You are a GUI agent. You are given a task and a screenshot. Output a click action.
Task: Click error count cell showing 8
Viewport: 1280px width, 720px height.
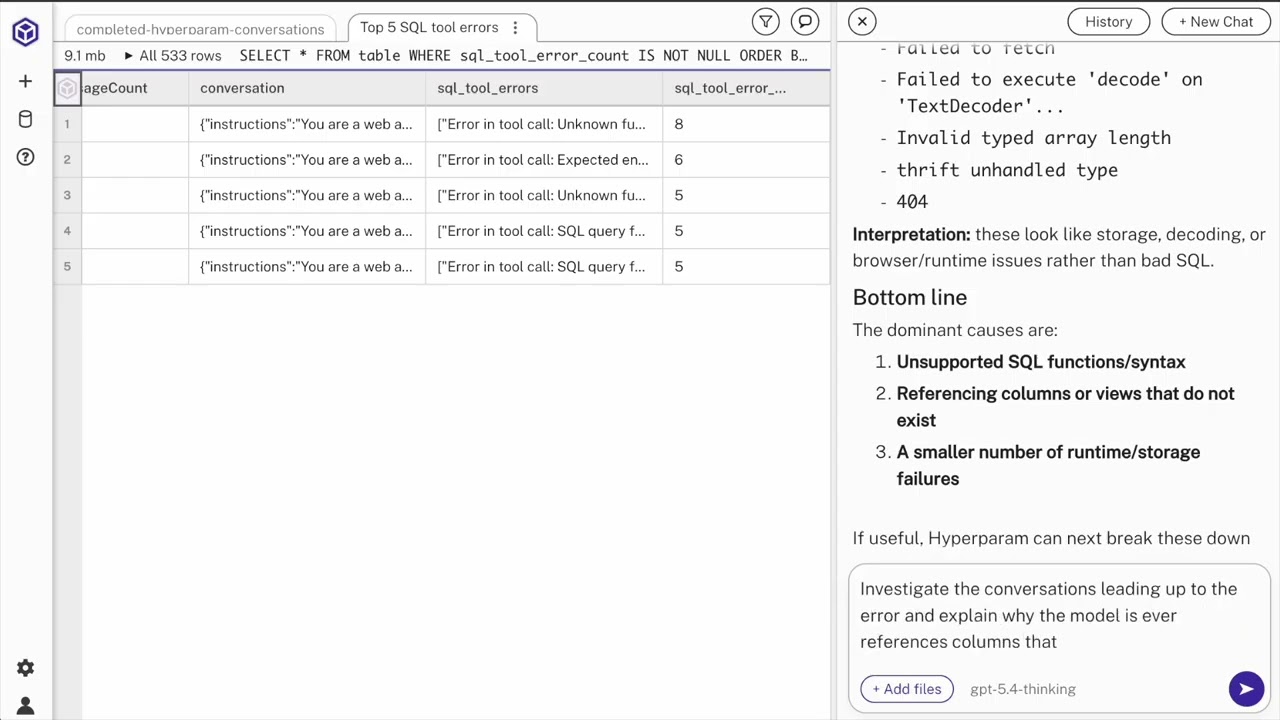pos(745,124)
